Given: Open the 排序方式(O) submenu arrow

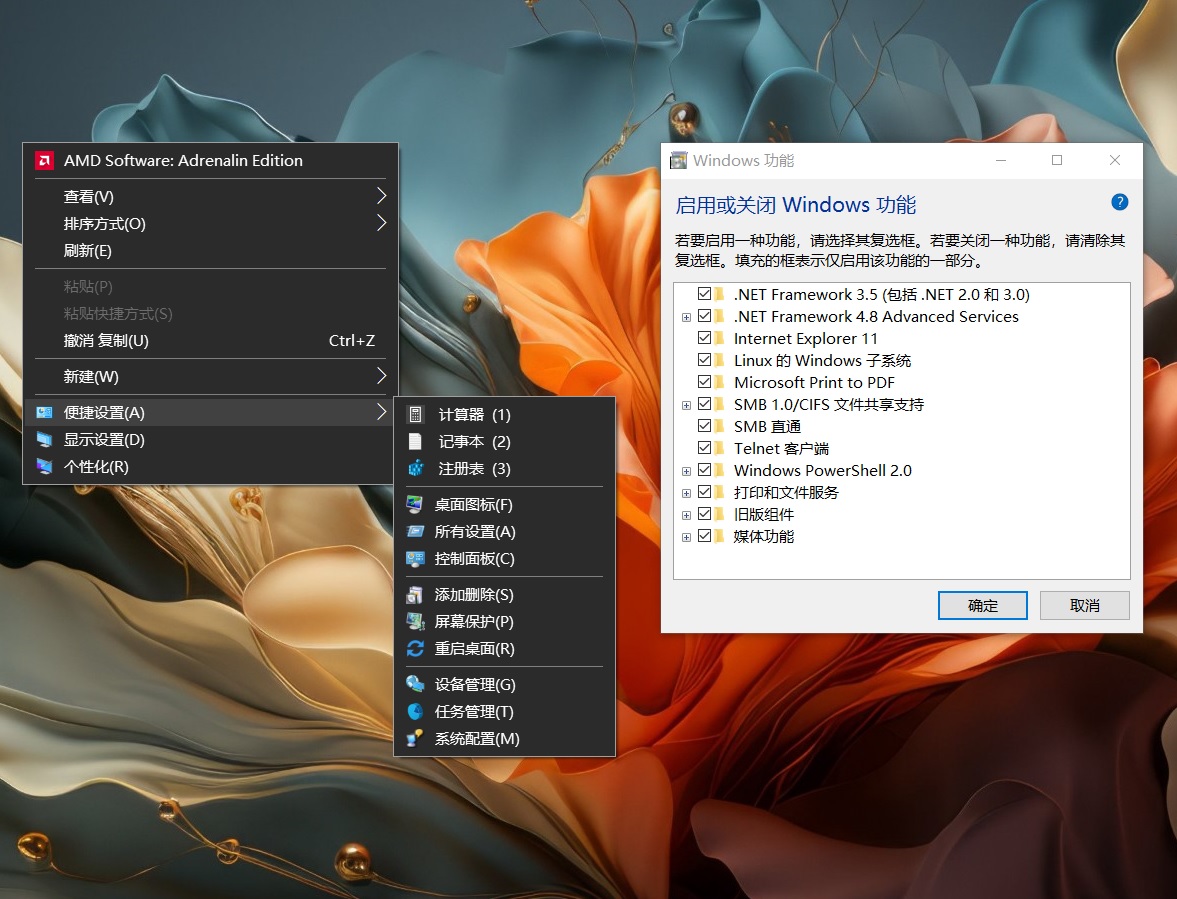Looking at the screenshot, I should pyautogui.click(x=381, y=223).
